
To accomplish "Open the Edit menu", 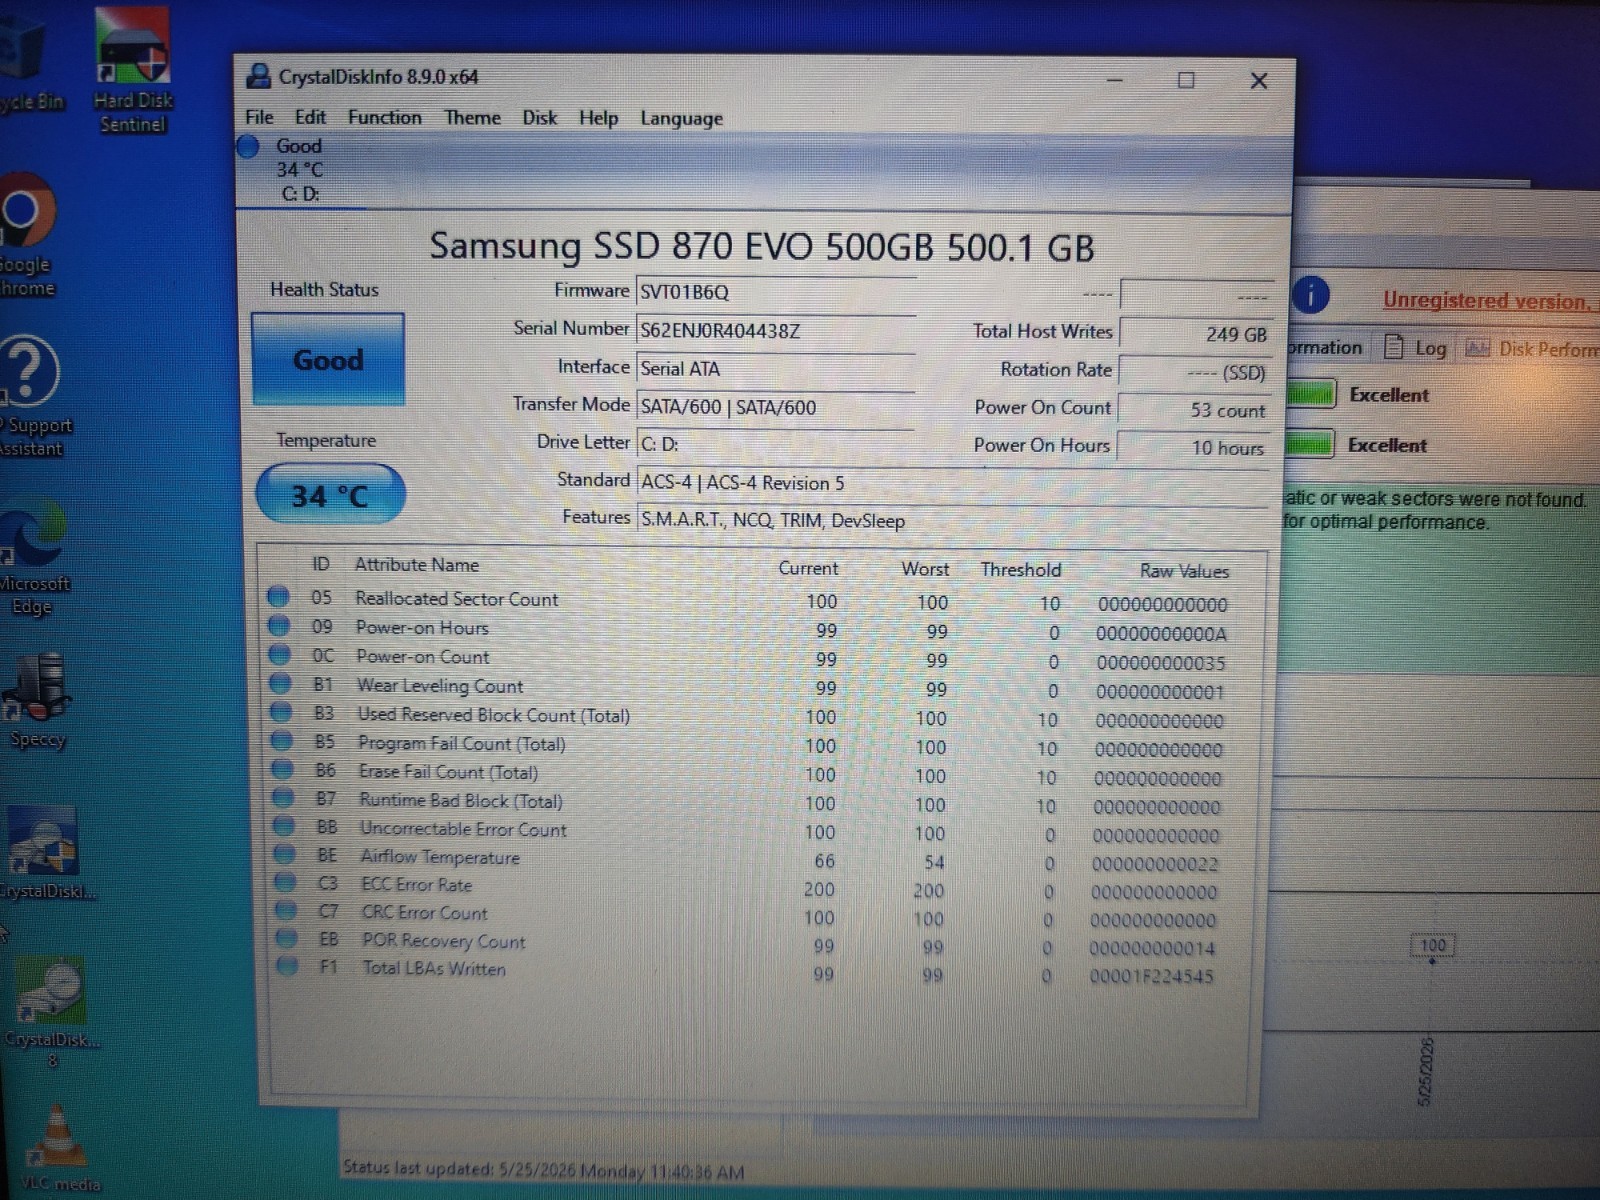I will 310,117.
